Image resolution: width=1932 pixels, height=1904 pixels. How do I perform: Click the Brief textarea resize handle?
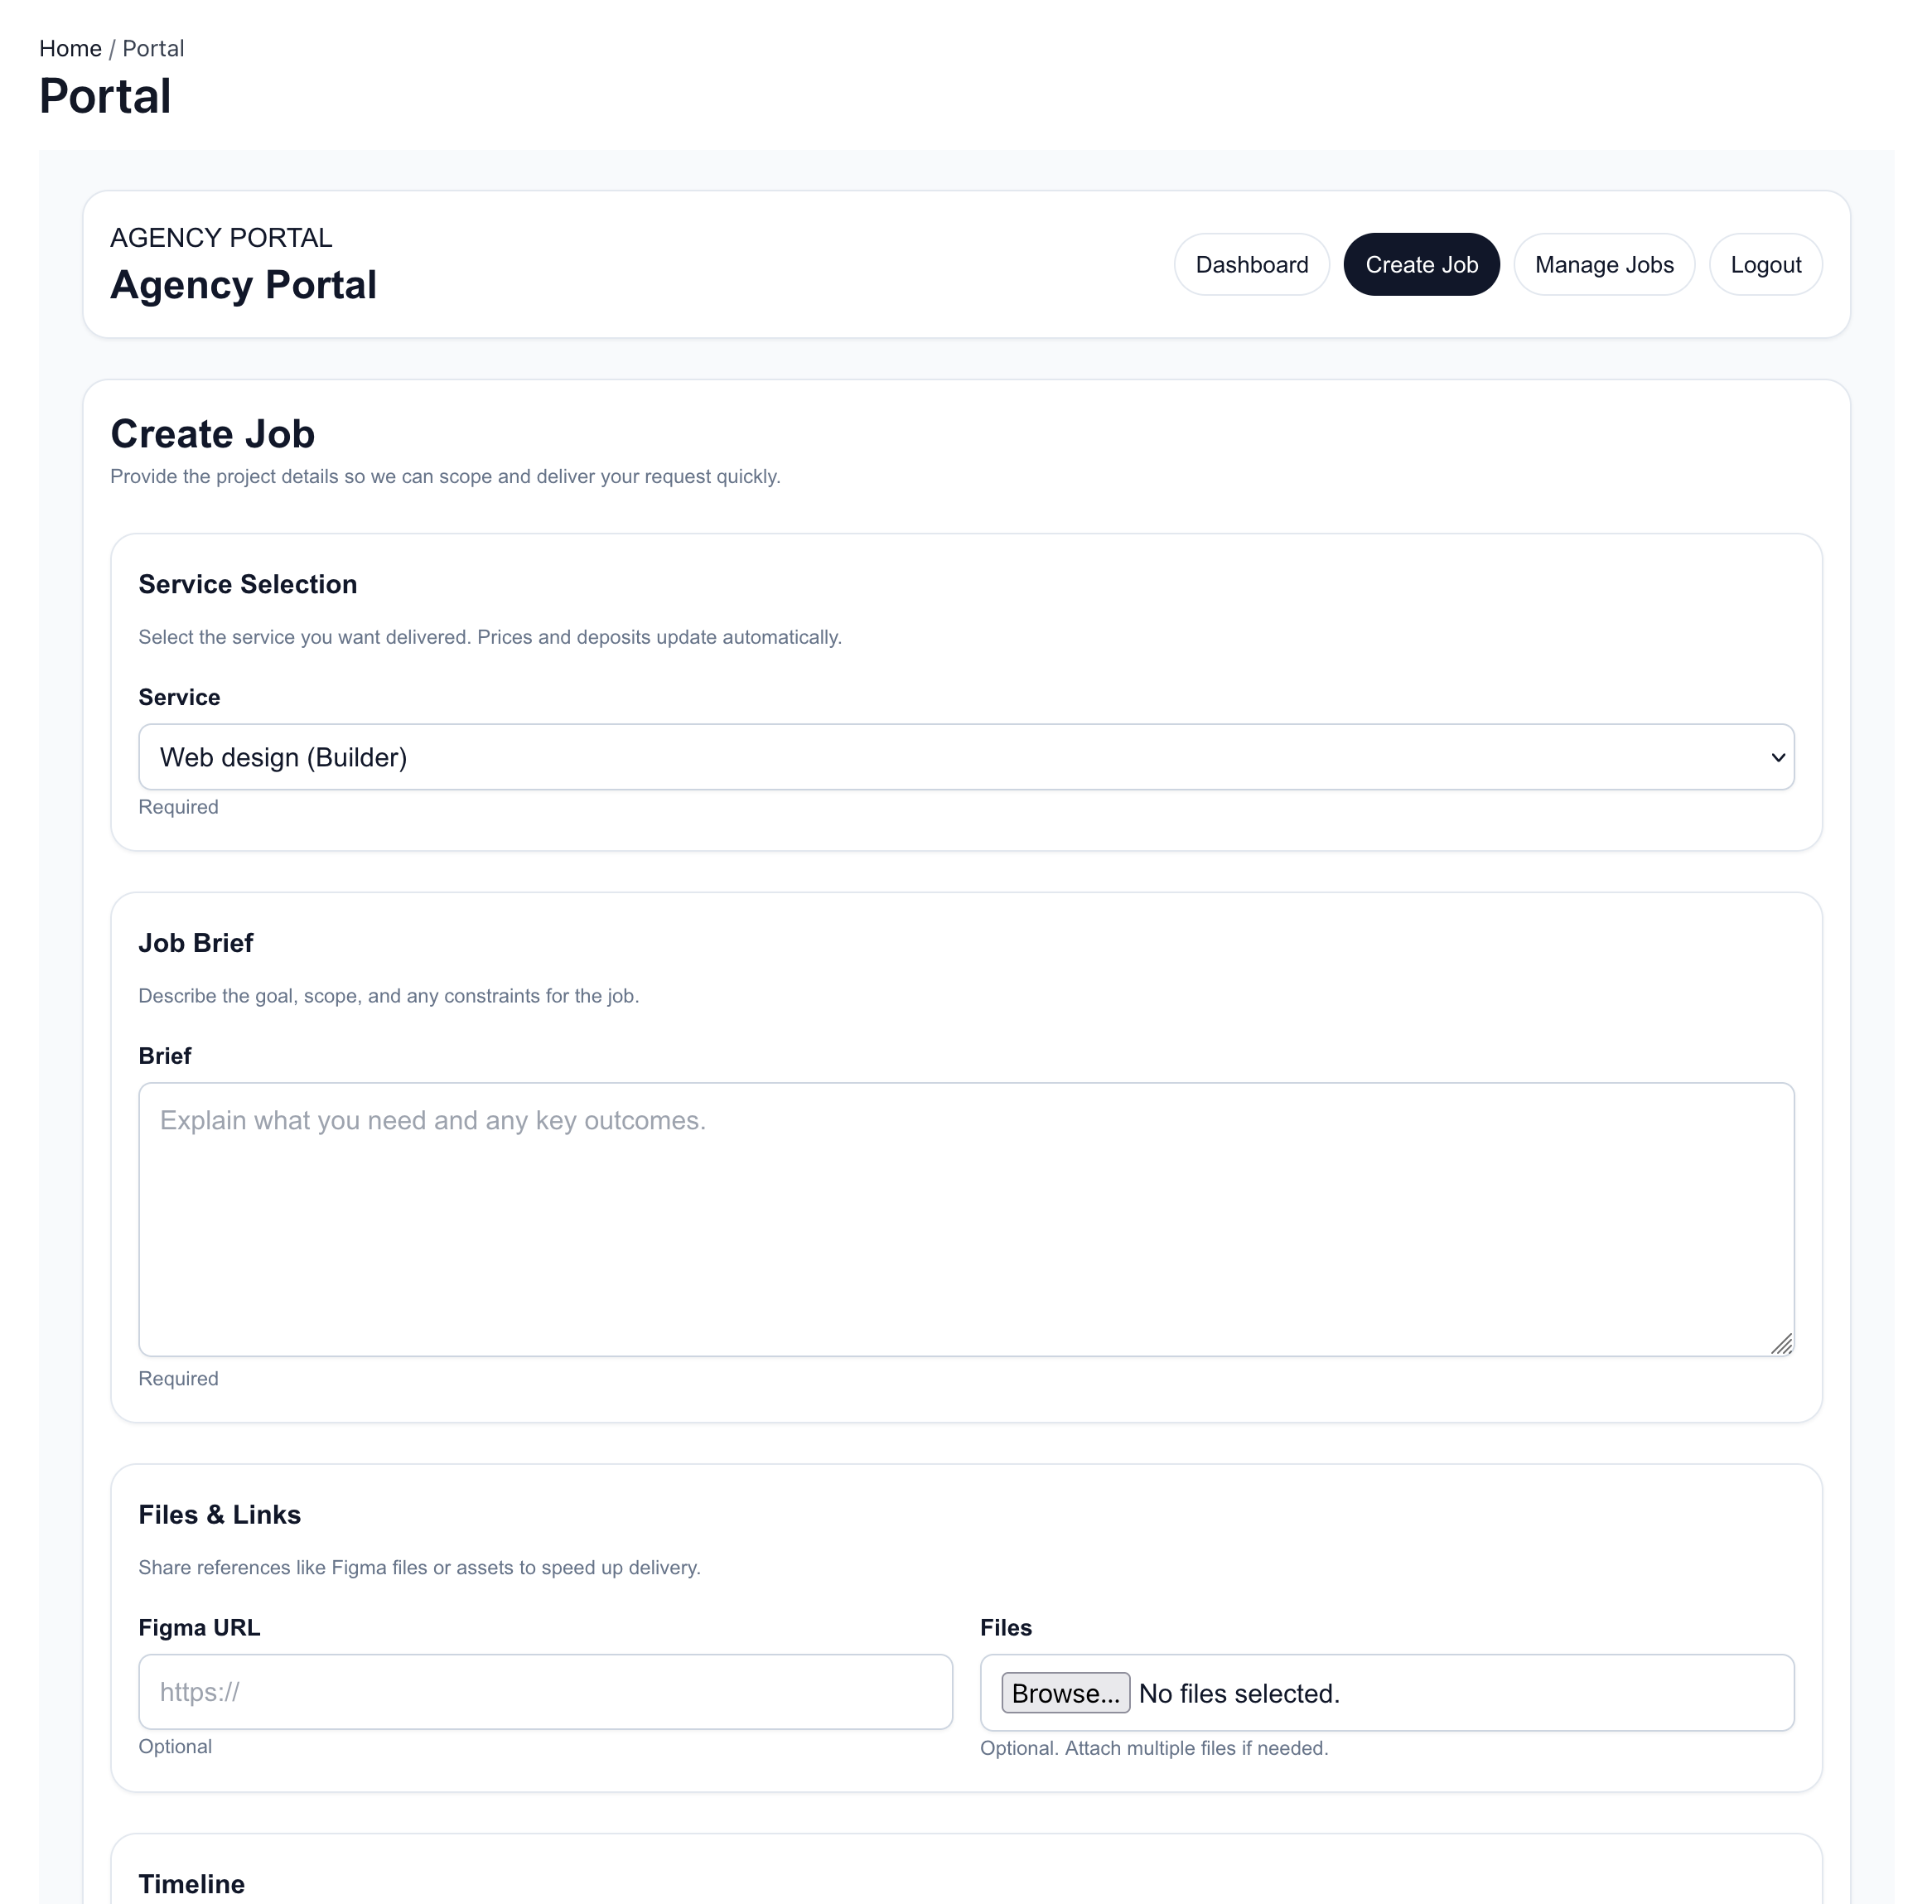1781,1344
